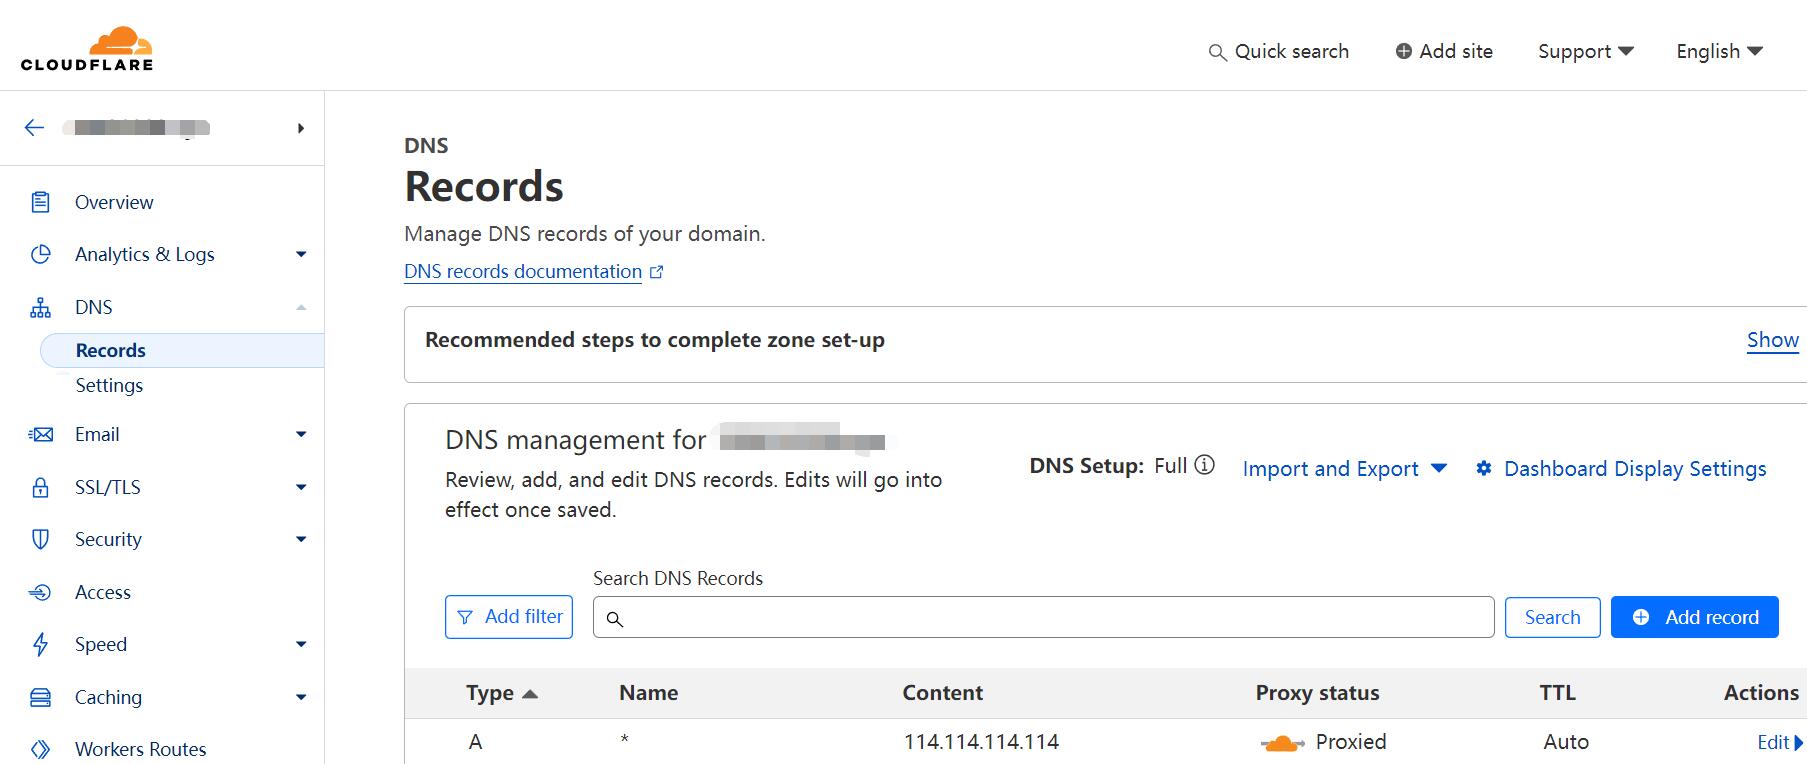
Task: Click the Analytics & Logs pie icon
Action: click(x=40, y=254)
